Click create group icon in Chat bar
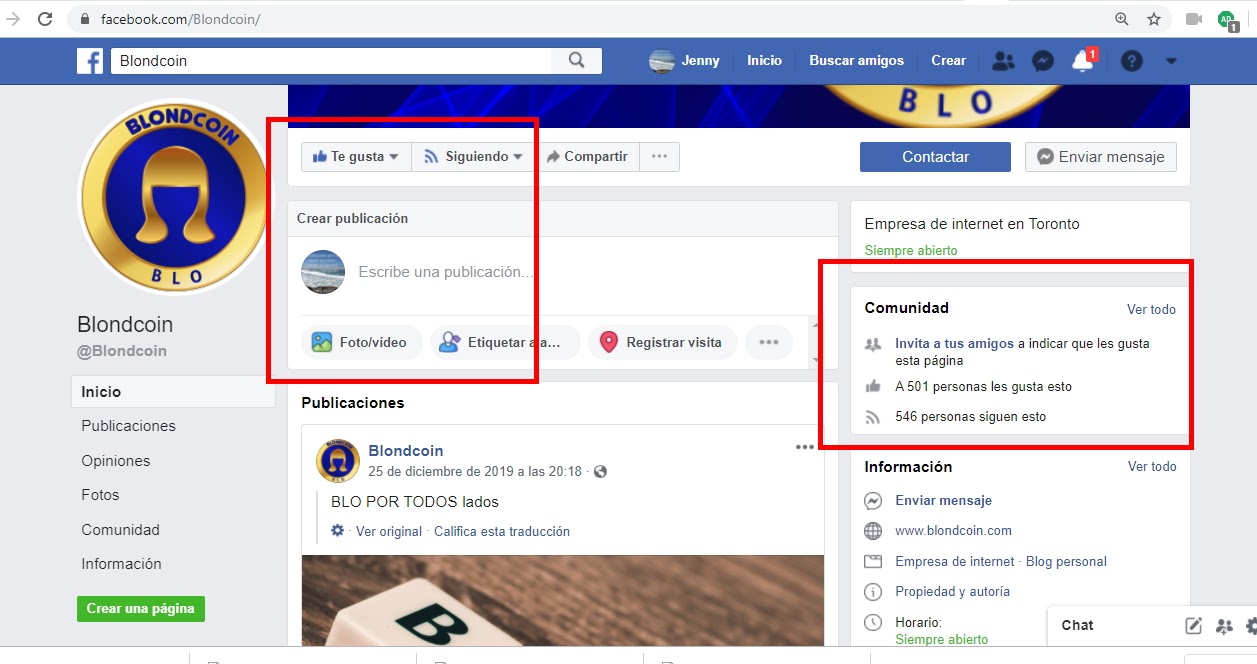The height and width of the screenshot is (664, 1257). (1224, 626)
